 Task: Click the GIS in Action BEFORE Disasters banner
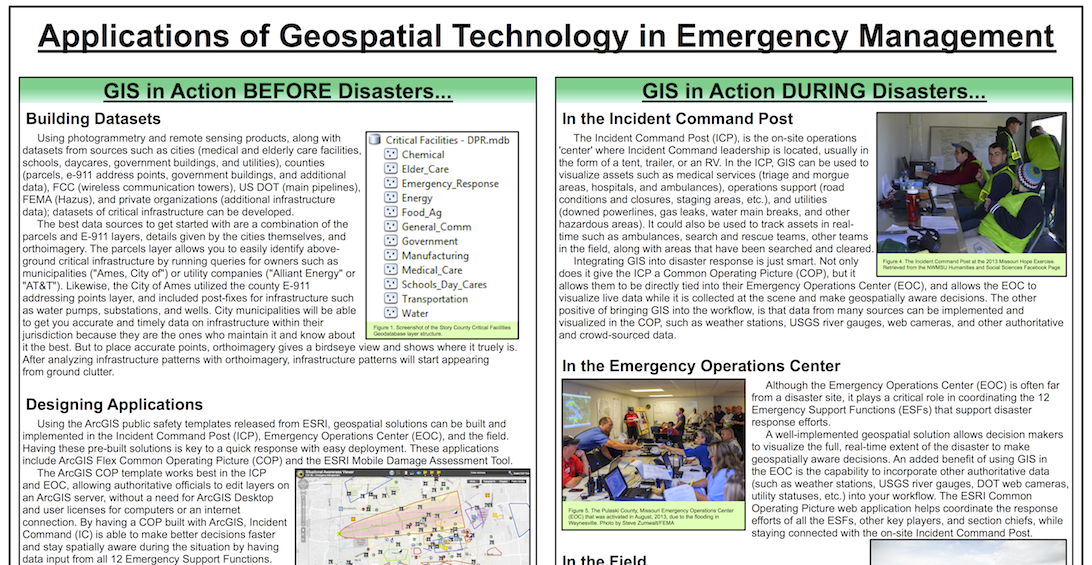pos(278,91)
